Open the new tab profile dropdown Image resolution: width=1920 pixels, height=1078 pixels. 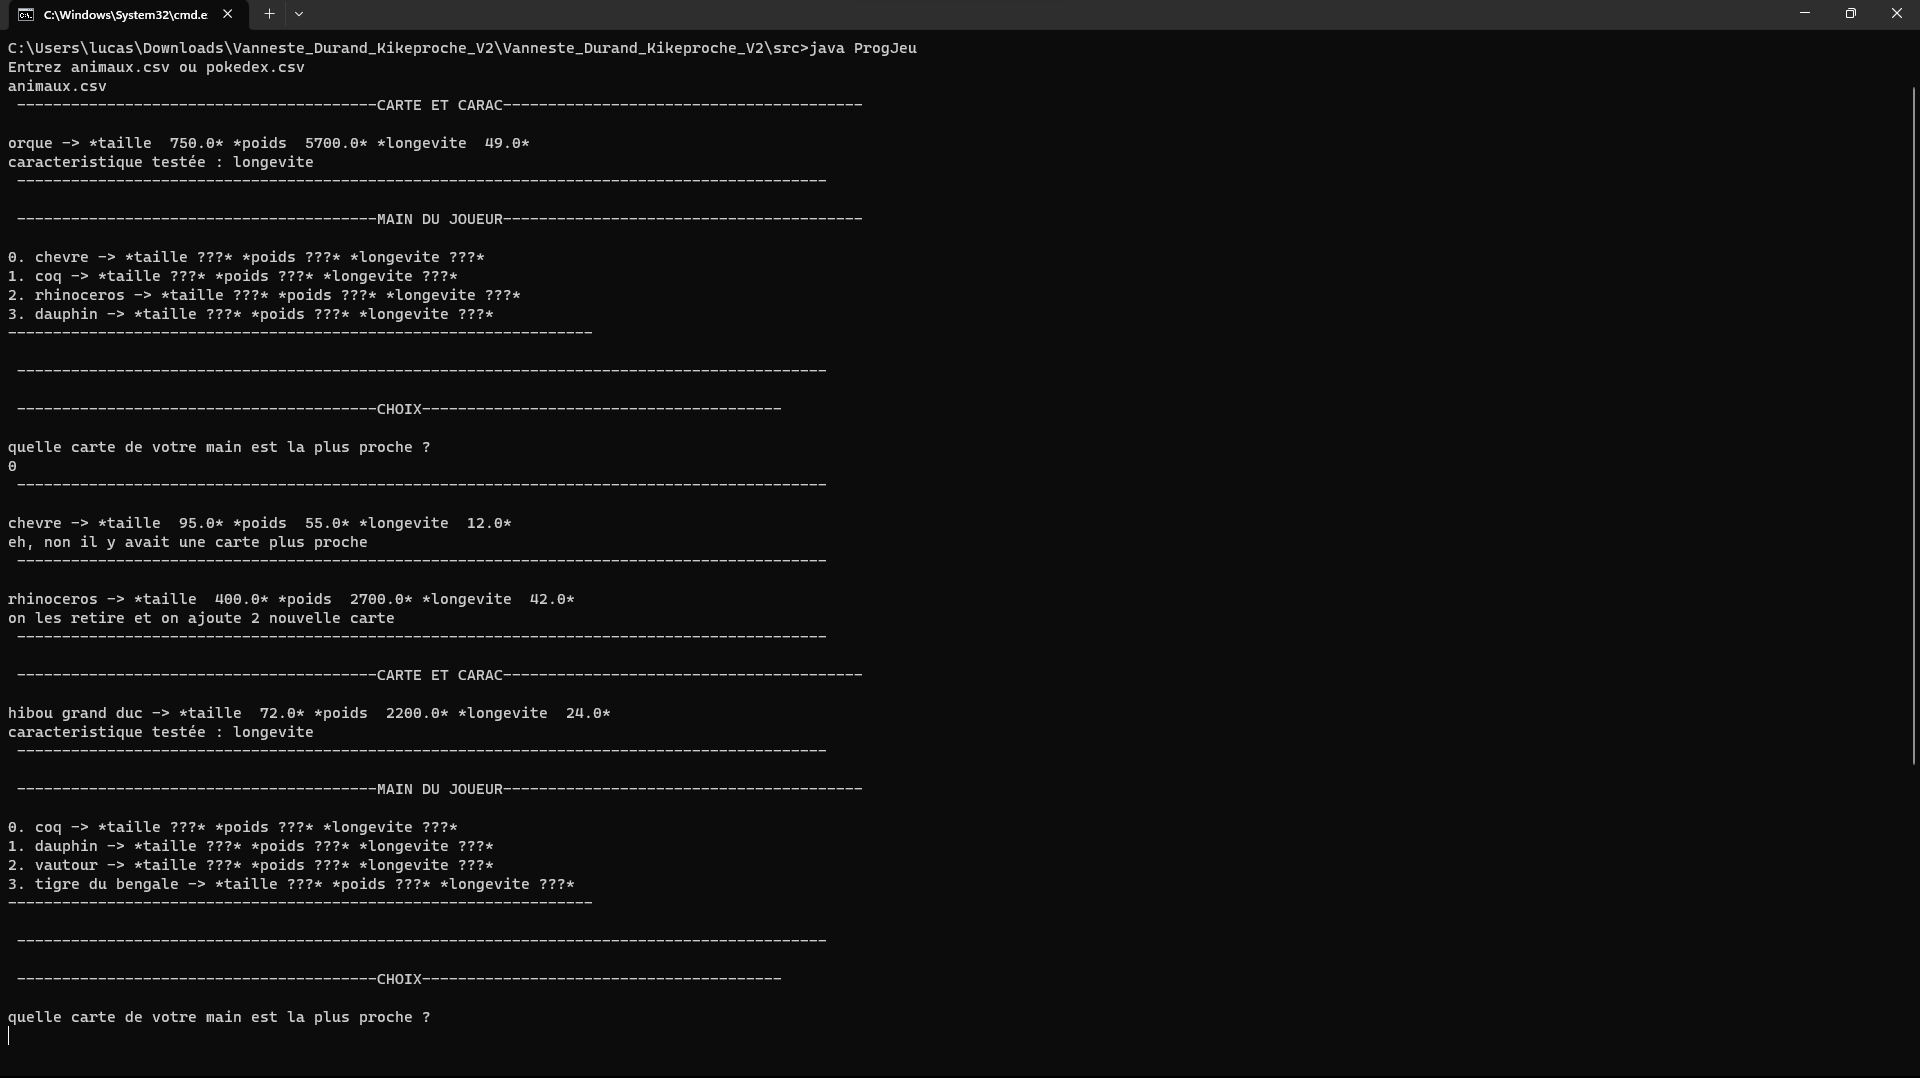pyautogui.click(x=299, y=14)
